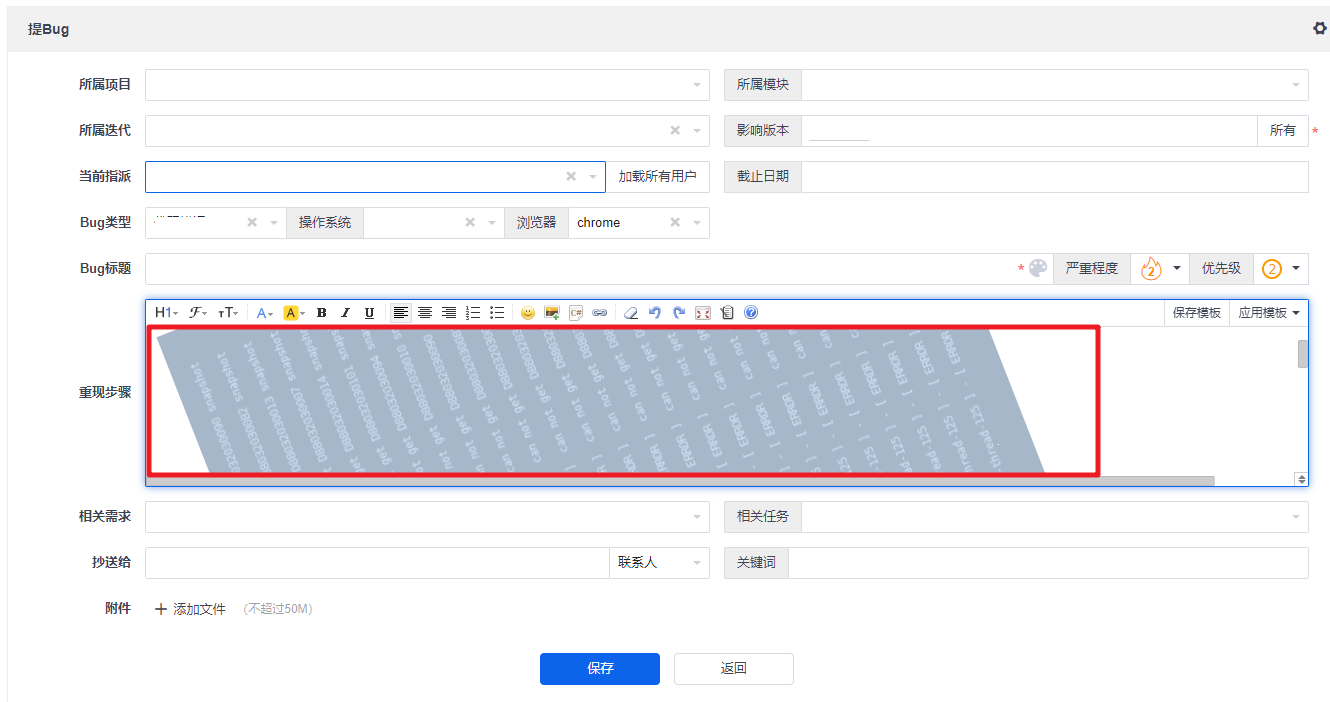Clear formatting with the eraser icon
This screenshot has height=702, width=1330.
[630, 313]
